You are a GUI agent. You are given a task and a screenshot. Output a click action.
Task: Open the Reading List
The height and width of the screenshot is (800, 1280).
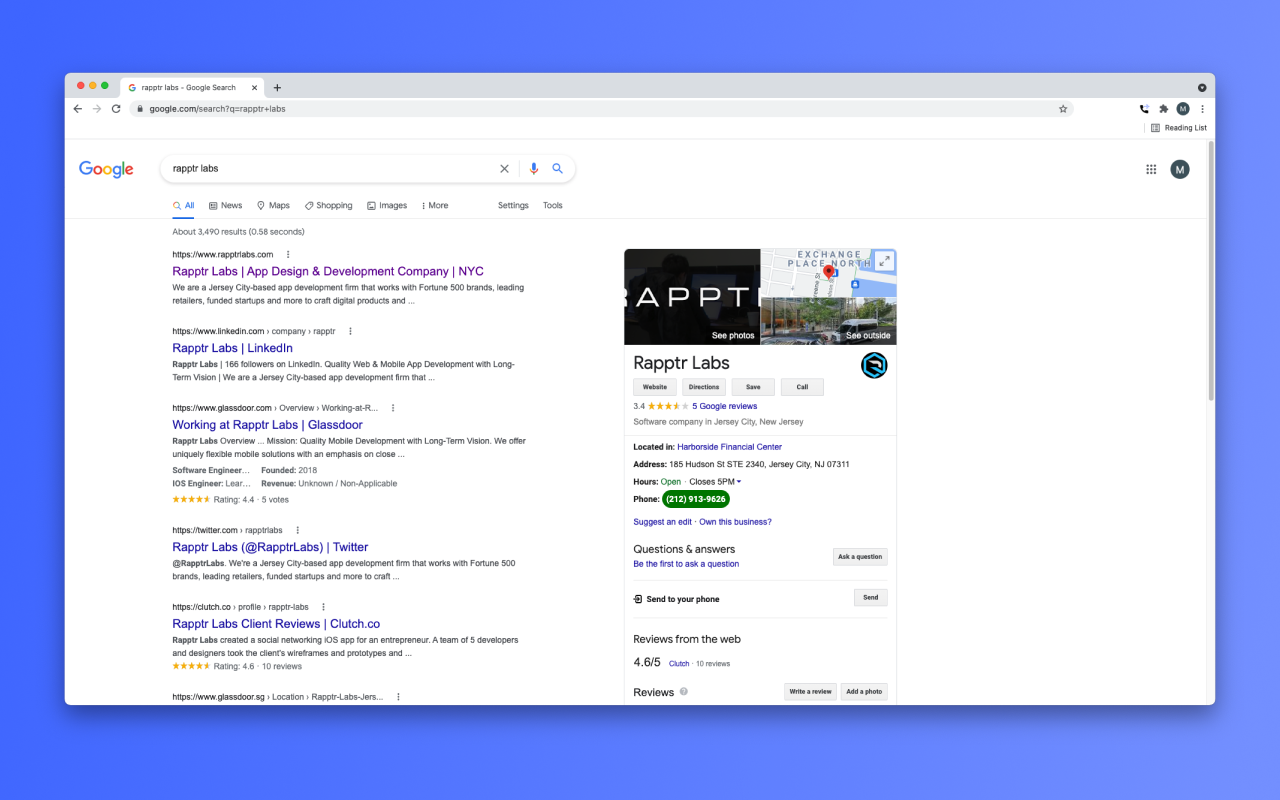pos(1179,128)
